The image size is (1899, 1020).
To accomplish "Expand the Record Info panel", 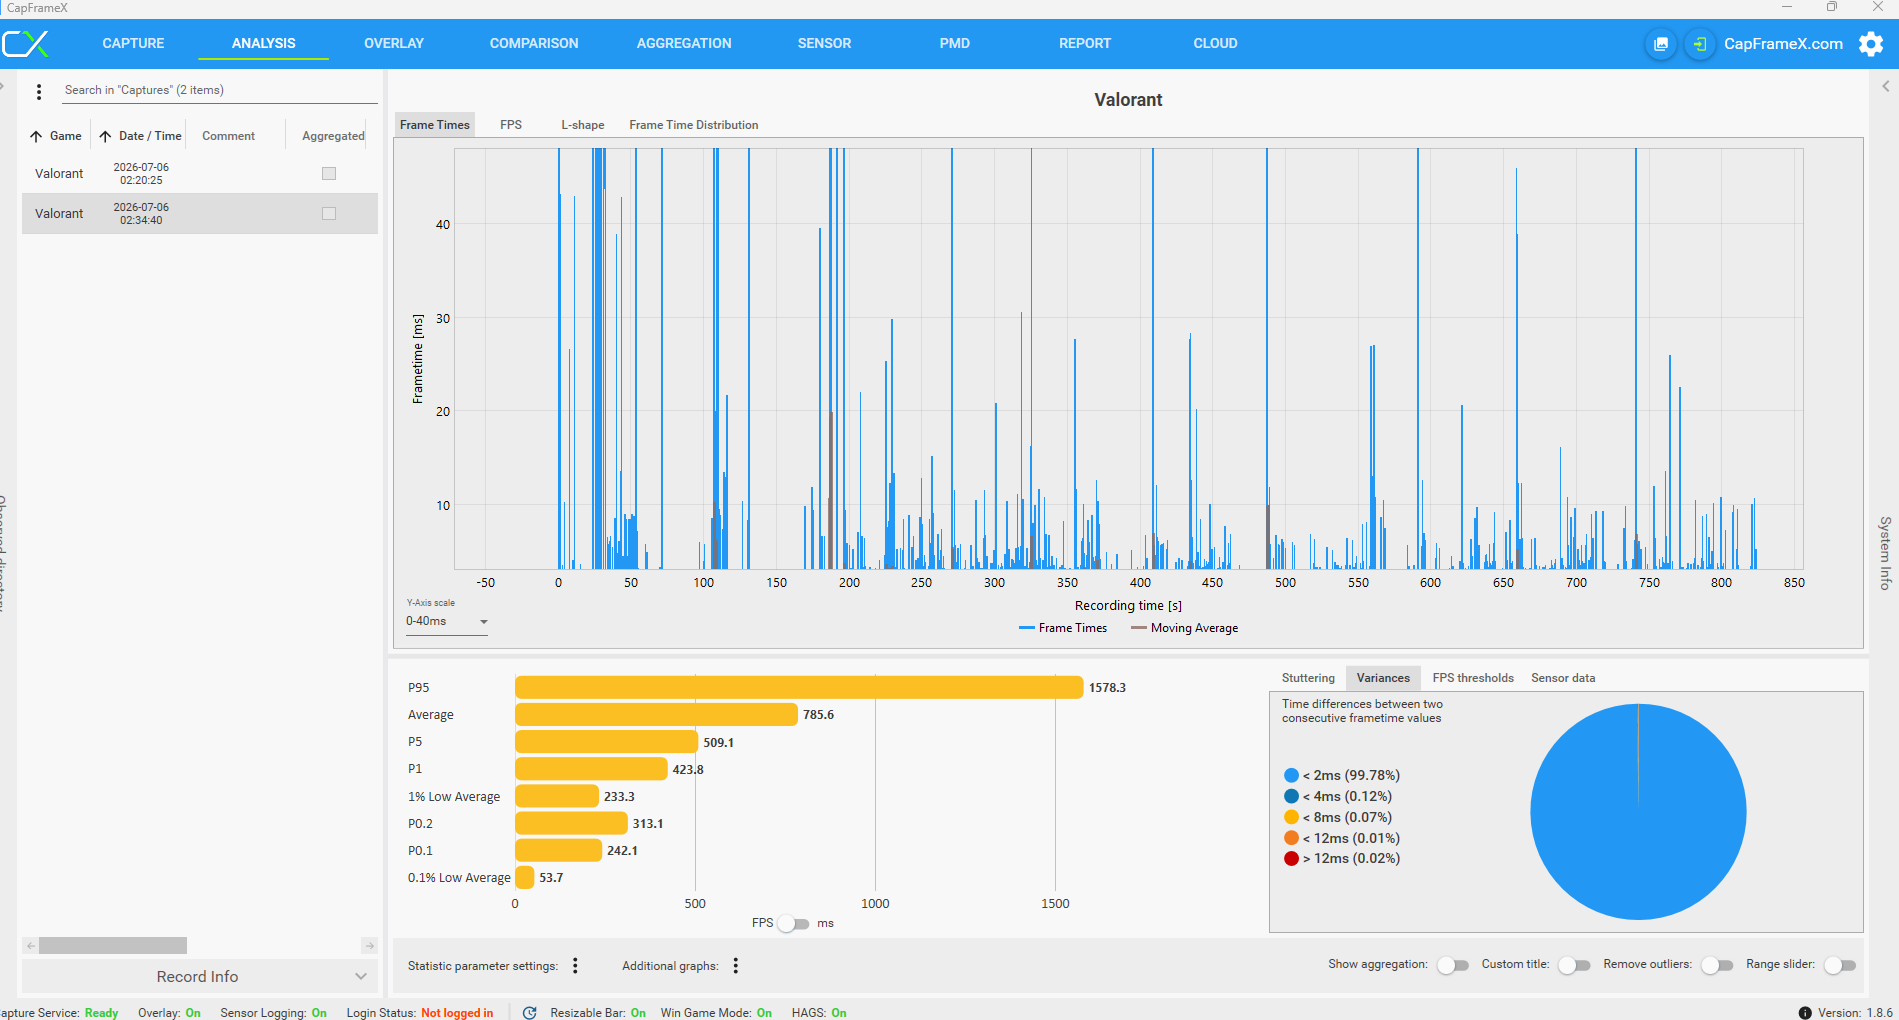I will tap(199, 977).
